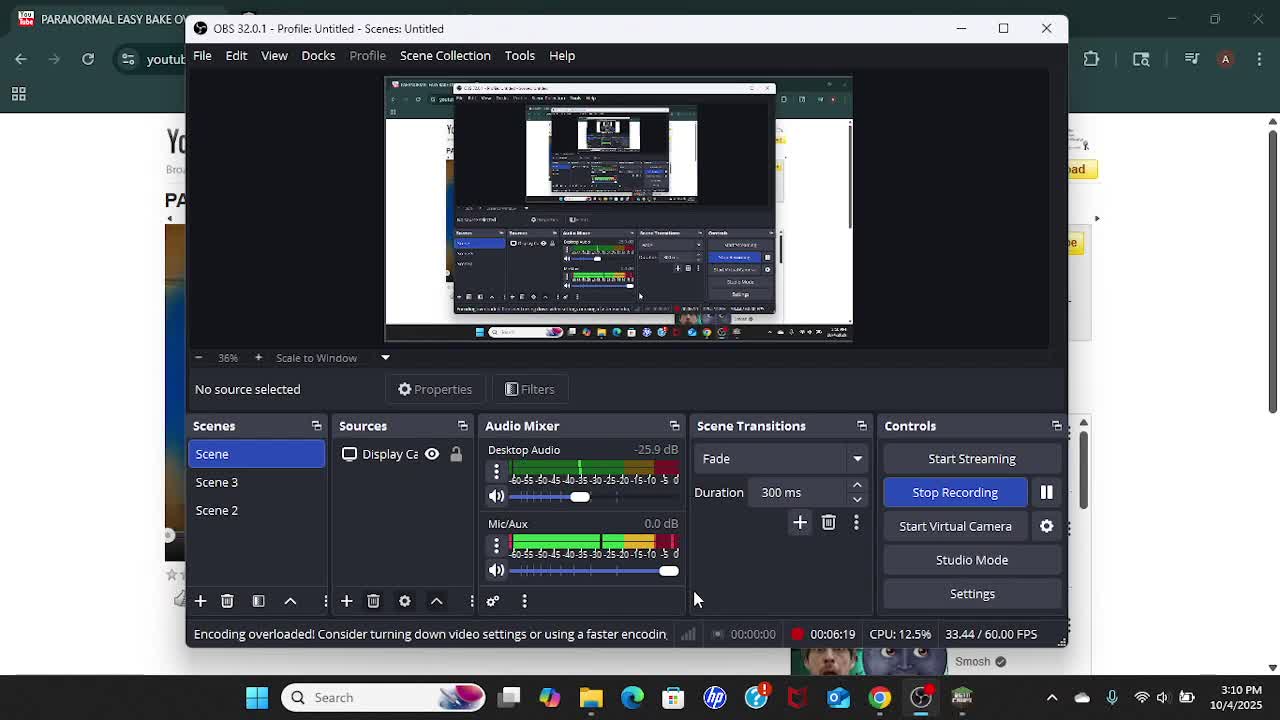Open source properties gear in Sources panel
Screen dimensions: 1280x720
tap(405, 601)
